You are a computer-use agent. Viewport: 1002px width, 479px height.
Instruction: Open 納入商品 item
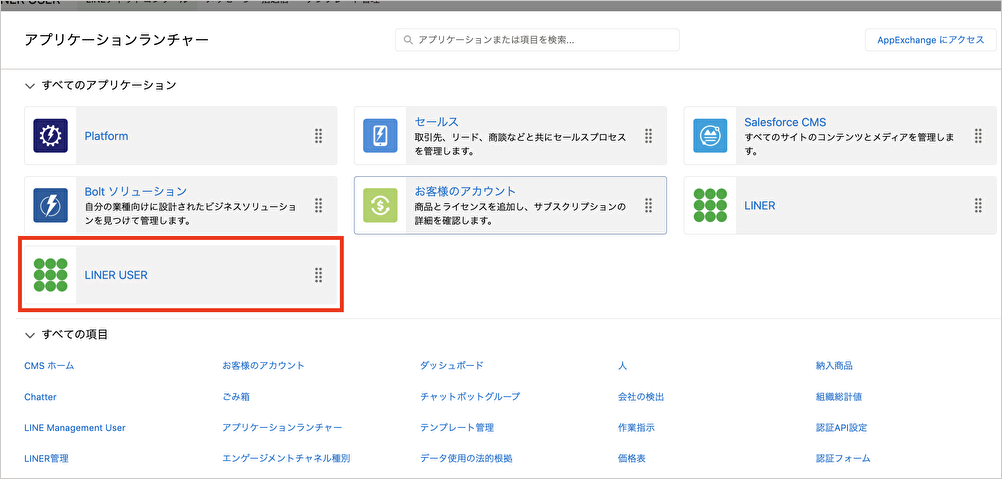tap(835, 366)
